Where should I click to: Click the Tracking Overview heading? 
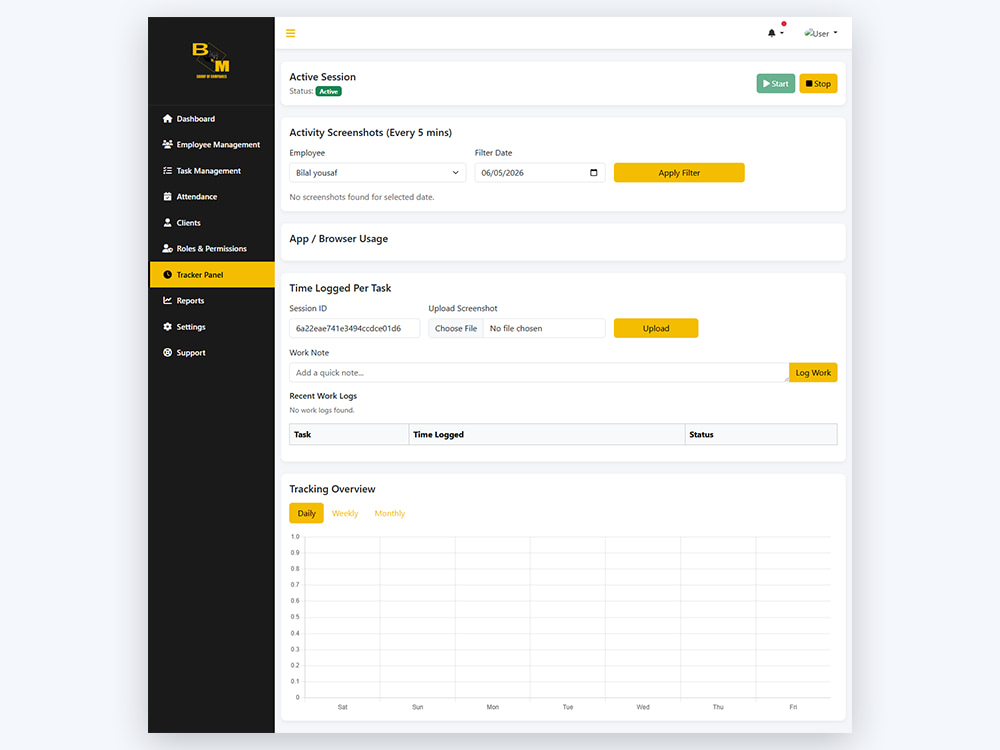pyautogui.click(x=332, y=489)
